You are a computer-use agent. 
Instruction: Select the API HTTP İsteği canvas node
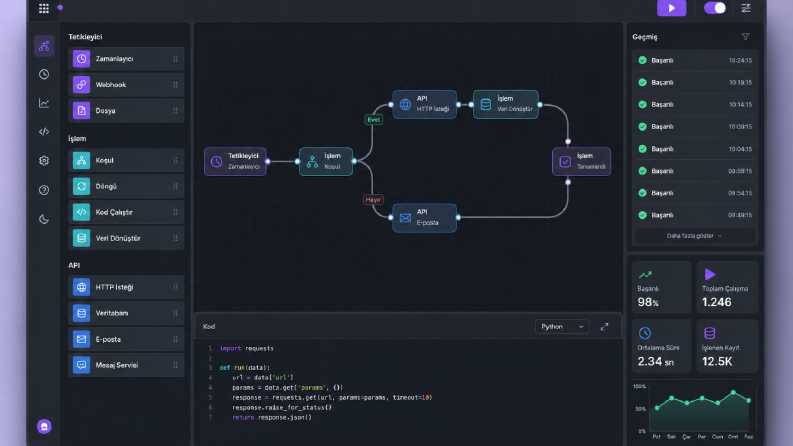point(424,104)
